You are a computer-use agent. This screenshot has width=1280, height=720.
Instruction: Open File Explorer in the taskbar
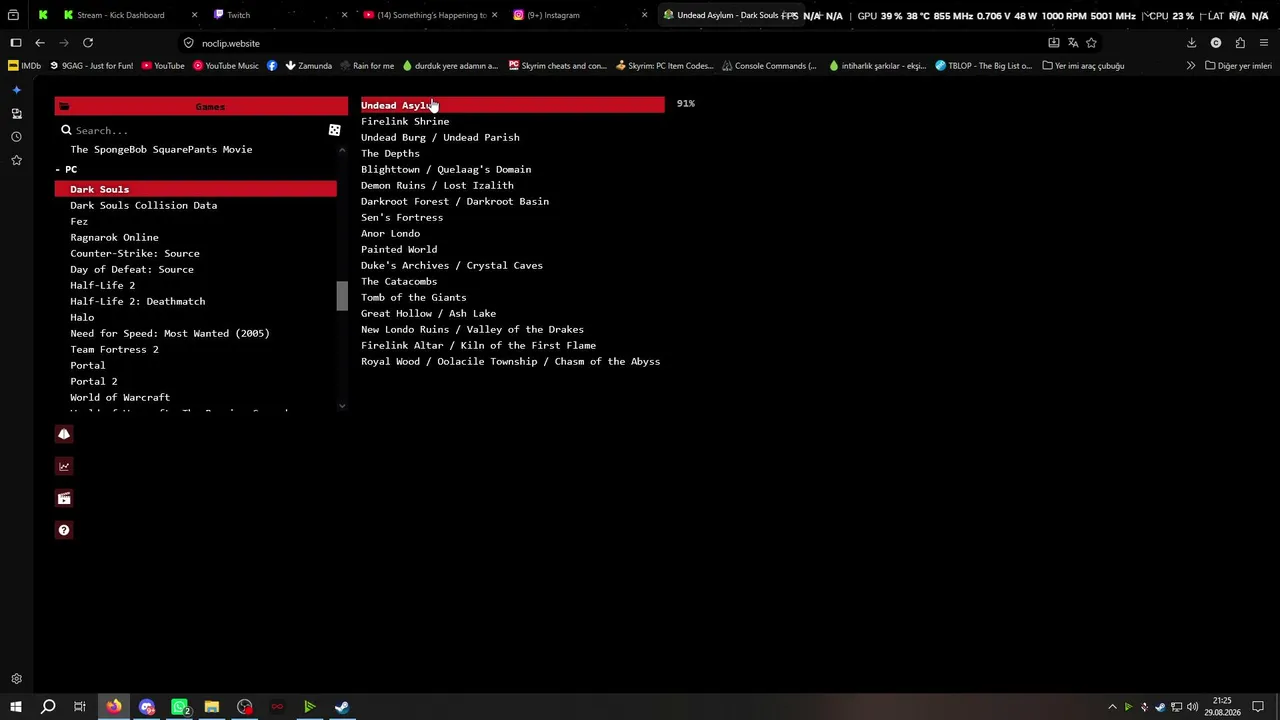212,707
